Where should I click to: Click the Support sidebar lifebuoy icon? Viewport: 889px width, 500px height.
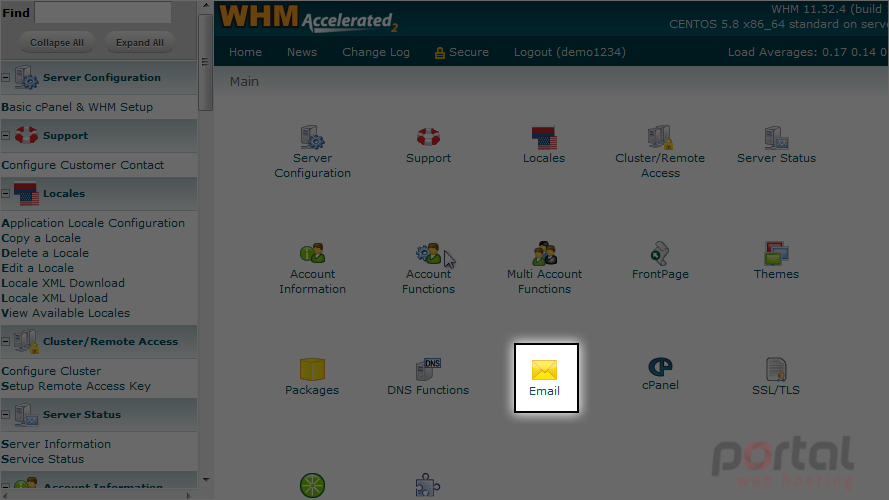point(26,135)
